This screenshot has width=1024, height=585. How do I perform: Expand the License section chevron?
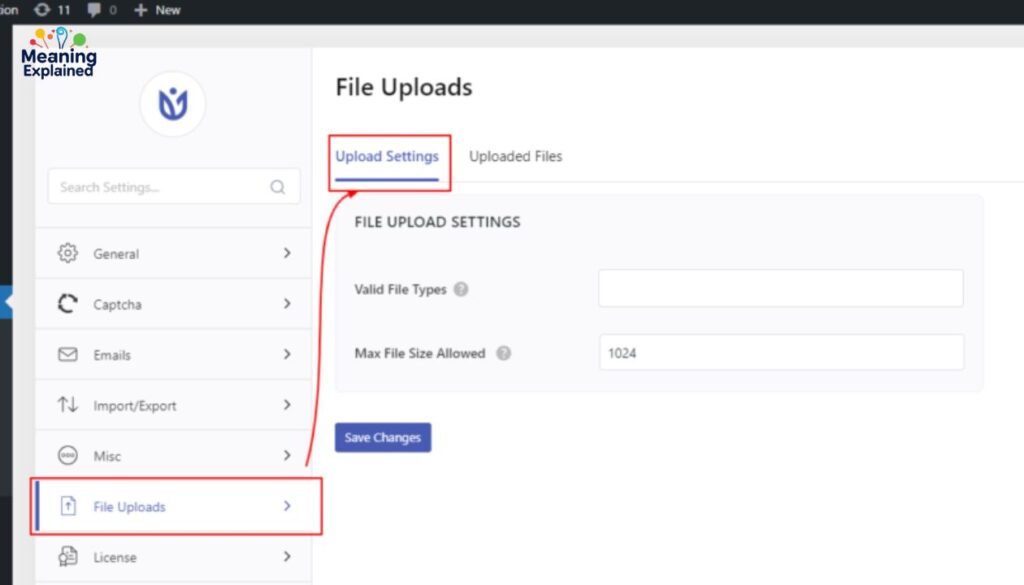click(288, 557)
